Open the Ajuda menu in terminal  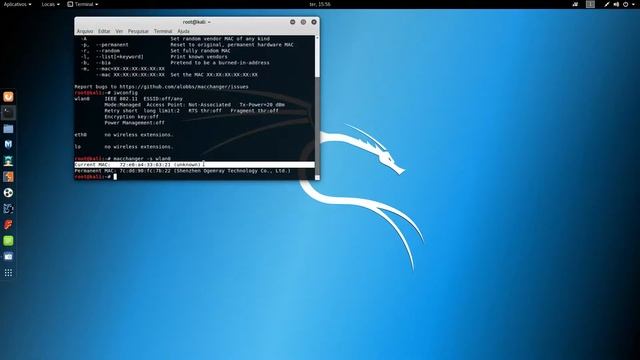coord(183,31)
